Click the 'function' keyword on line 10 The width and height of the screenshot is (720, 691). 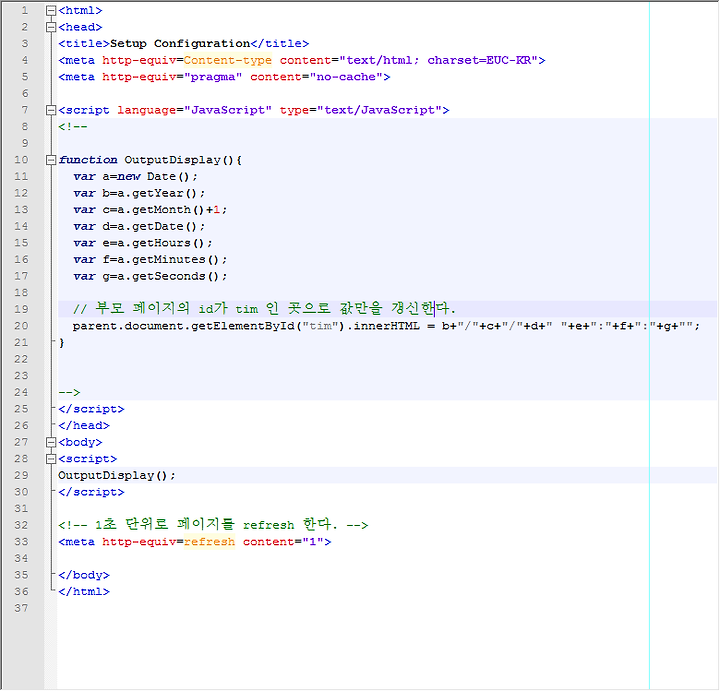coord(88,160)
